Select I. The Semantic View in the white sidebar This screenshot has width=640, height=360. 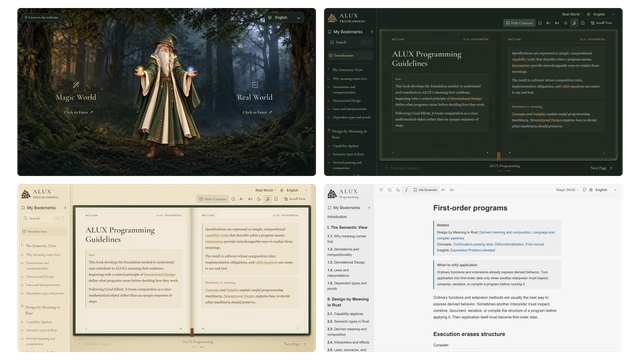347,227
